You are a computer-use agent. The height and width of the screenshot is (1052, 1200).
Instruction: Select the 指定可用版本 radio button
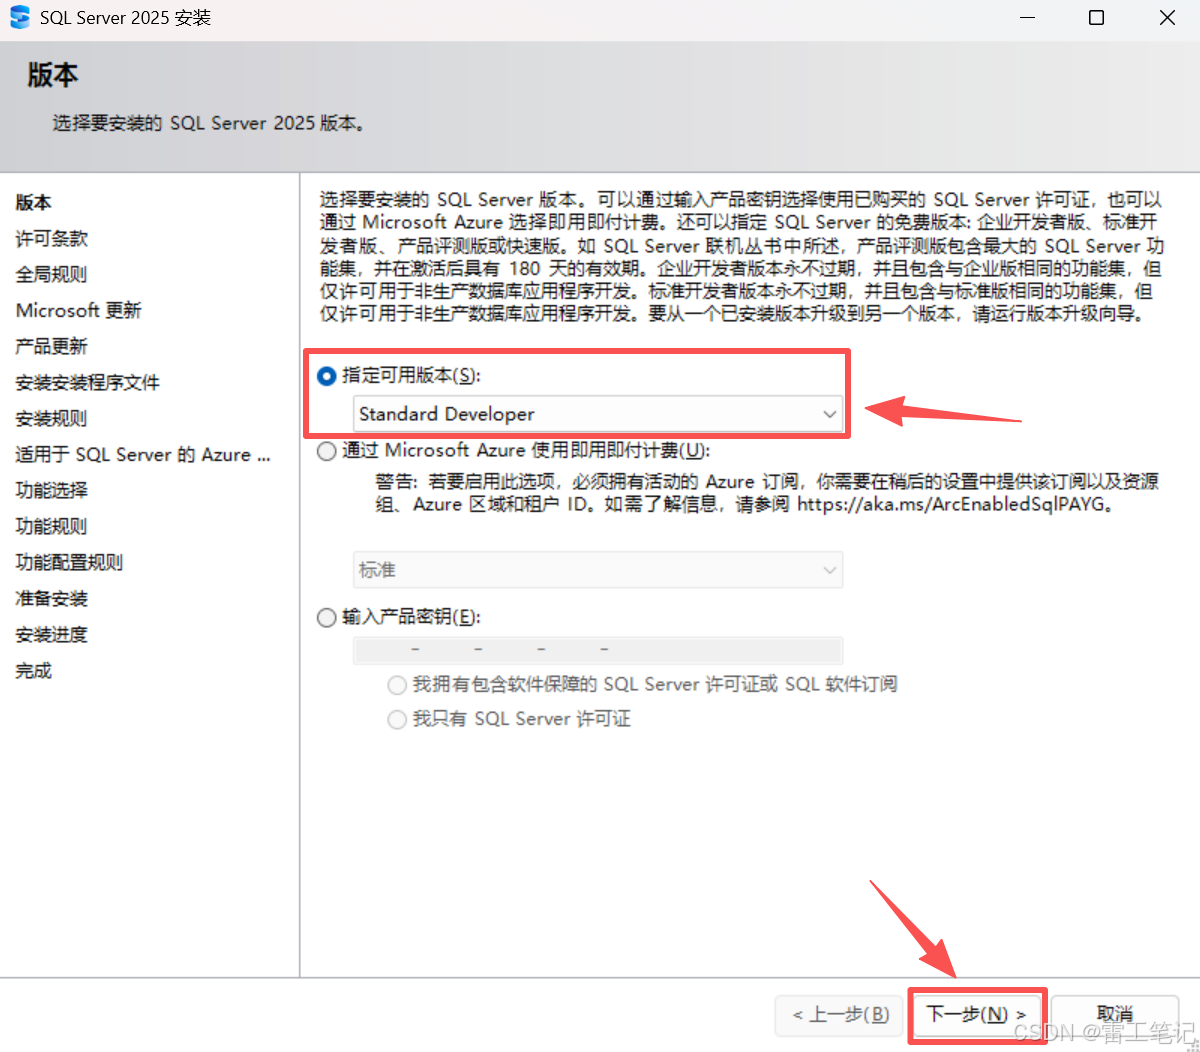click(x=326, y=376)
